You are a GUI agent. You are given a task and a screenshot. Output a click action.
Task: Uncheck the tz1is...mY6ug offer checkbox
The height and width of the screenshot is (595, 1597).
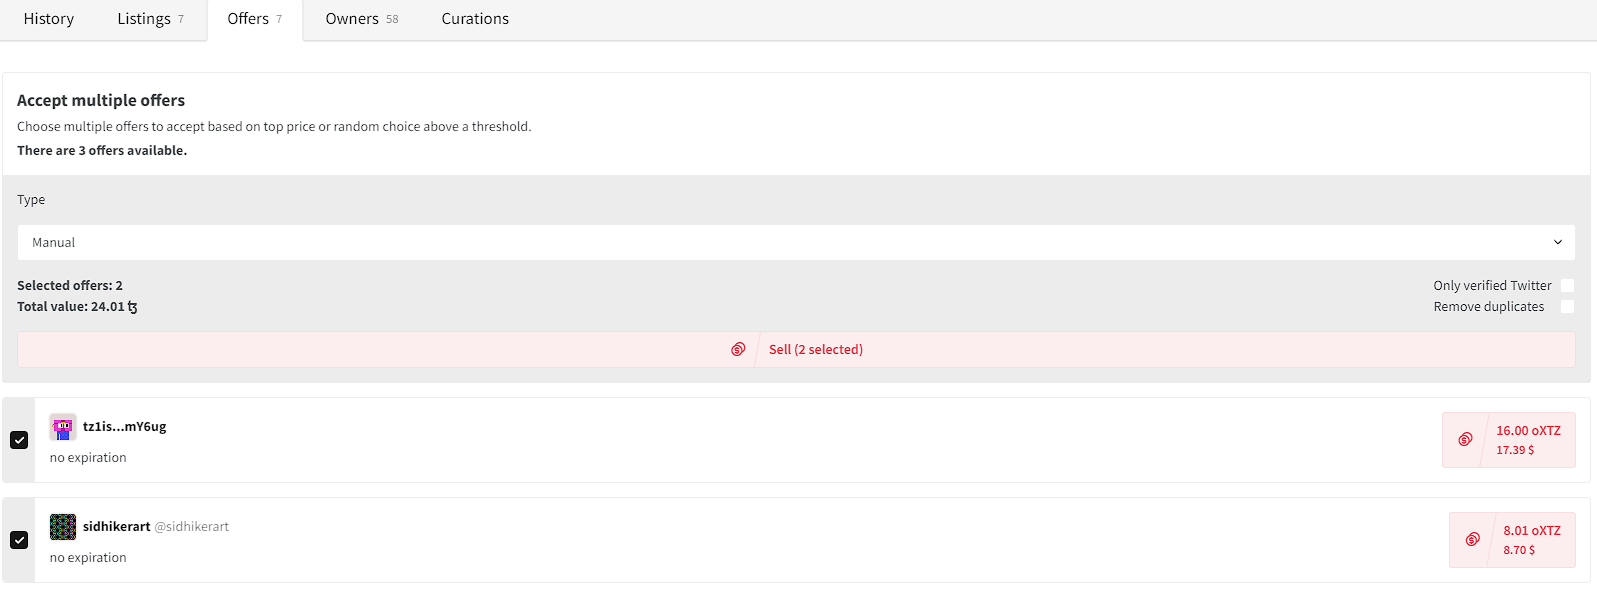[19, 440]
